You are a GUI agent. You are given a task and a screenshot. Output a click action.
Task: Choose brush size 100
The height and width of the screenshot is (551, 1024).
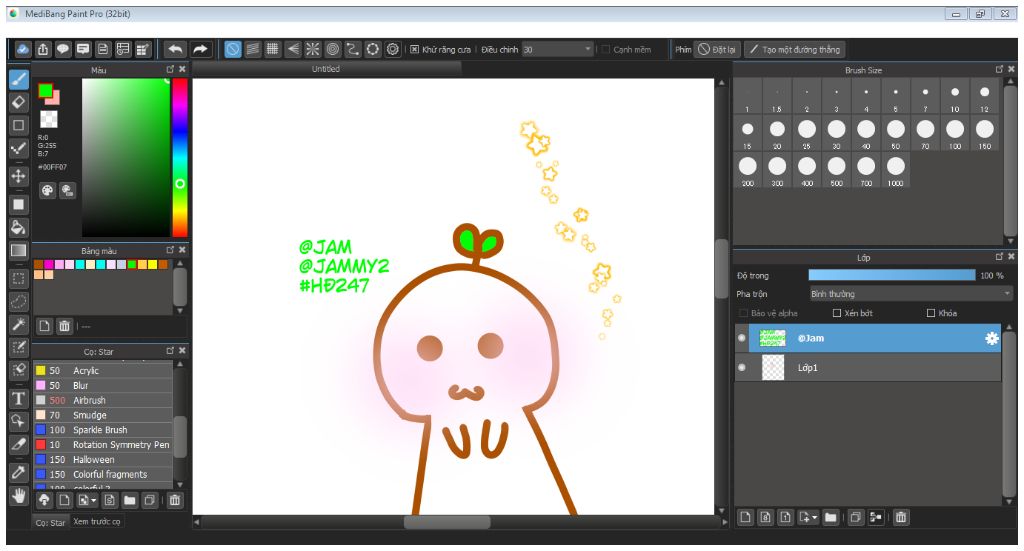point(955,133)
